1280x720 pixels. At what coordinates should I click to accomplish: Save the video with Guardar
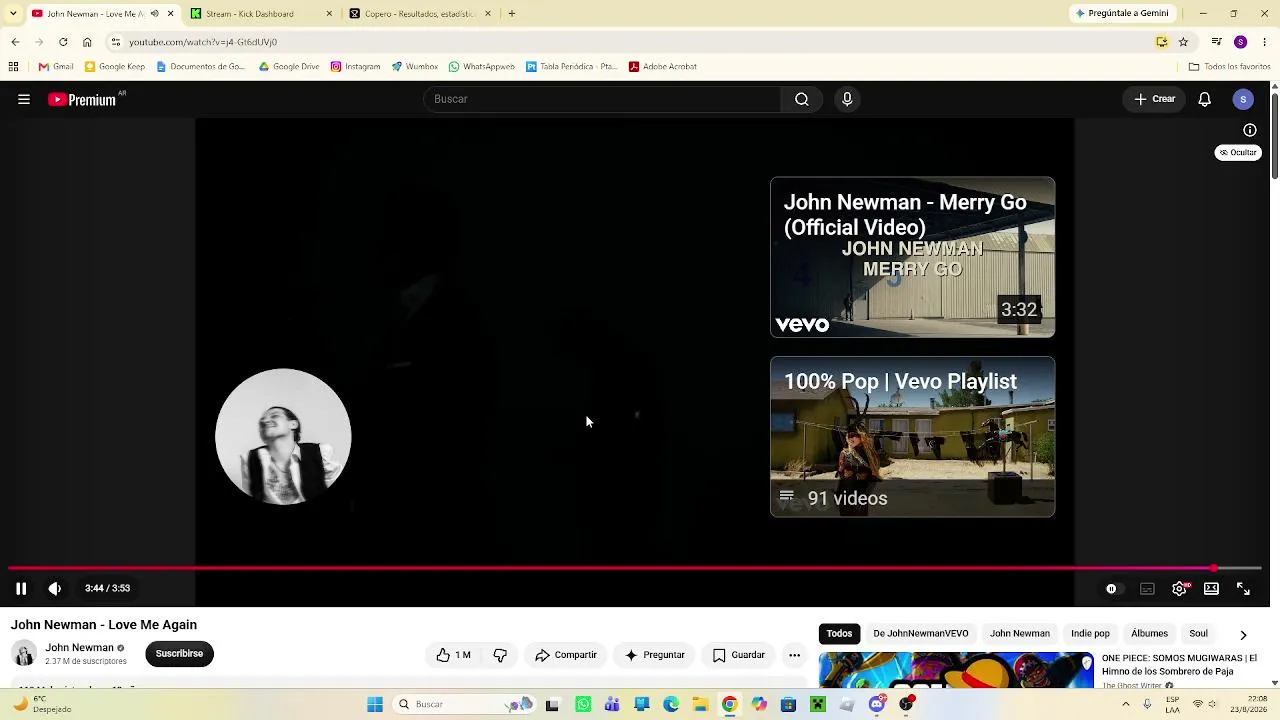coord(739,655)
